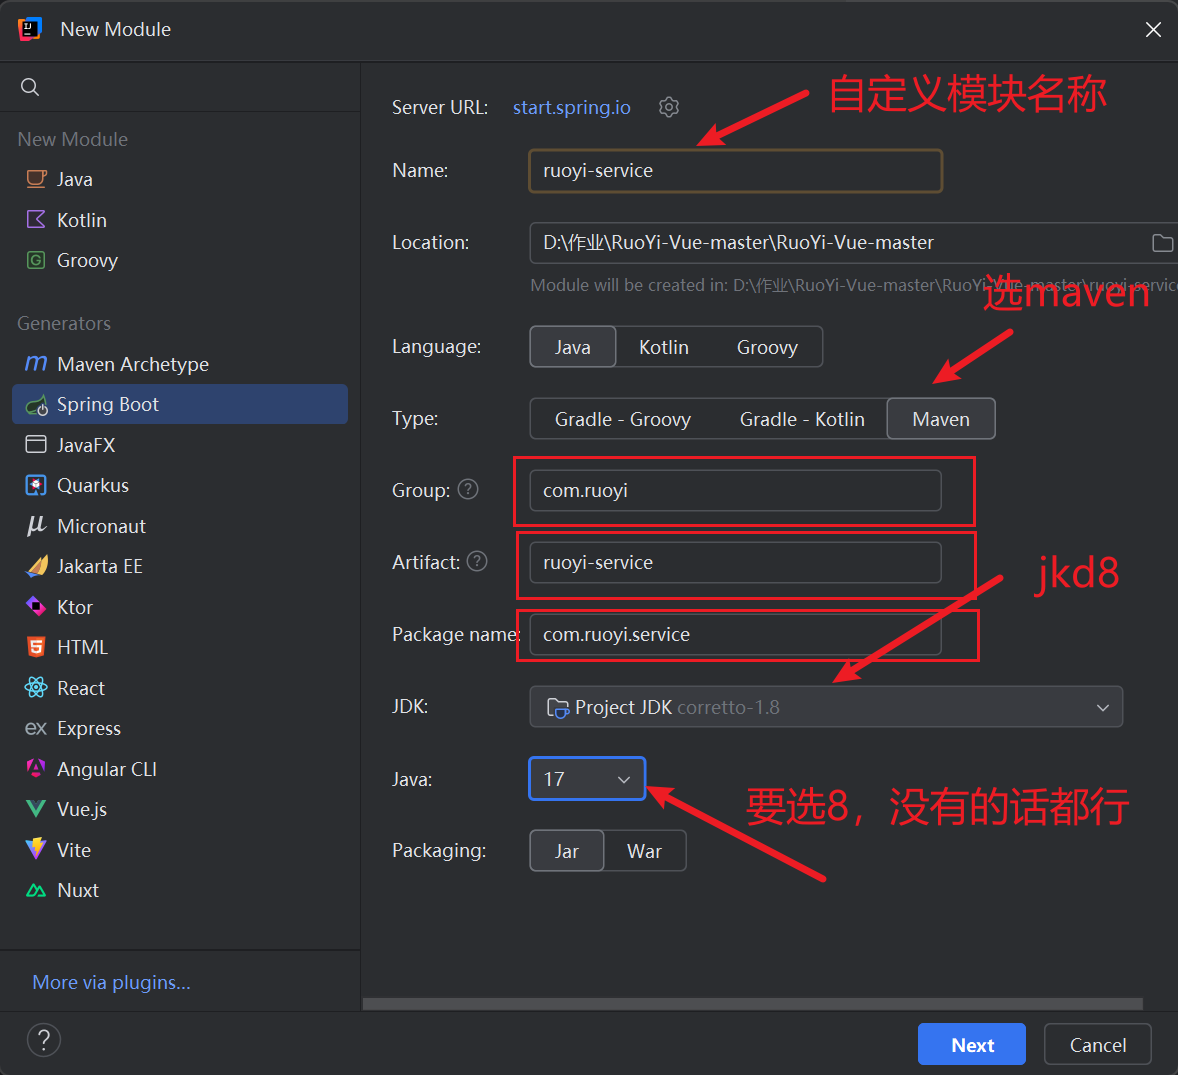Choose the Ktor generator
Screen dimensions: 1178x1075
[180, 607]
